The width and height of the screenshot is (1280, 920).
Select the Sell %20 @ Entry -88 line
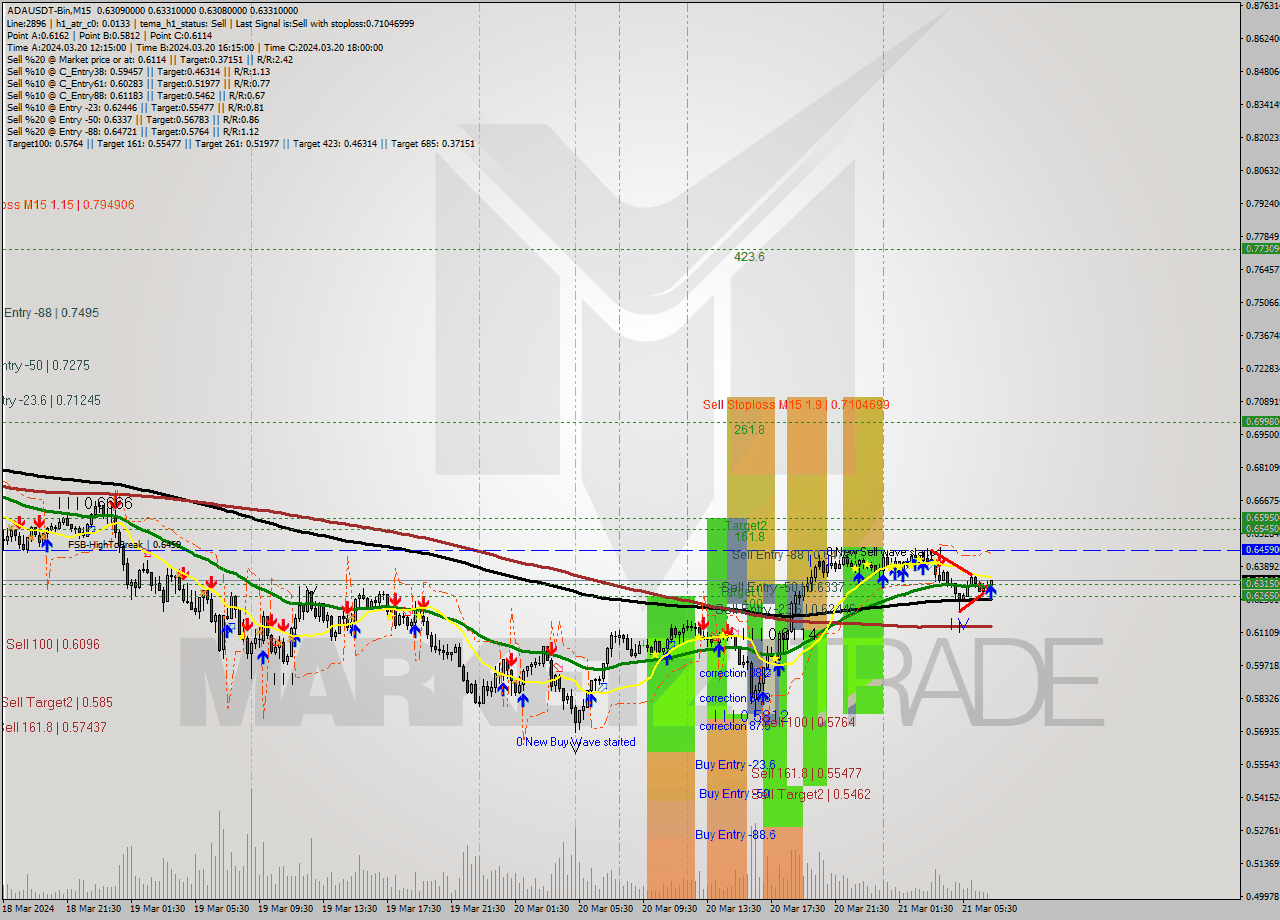click(132, 131)
